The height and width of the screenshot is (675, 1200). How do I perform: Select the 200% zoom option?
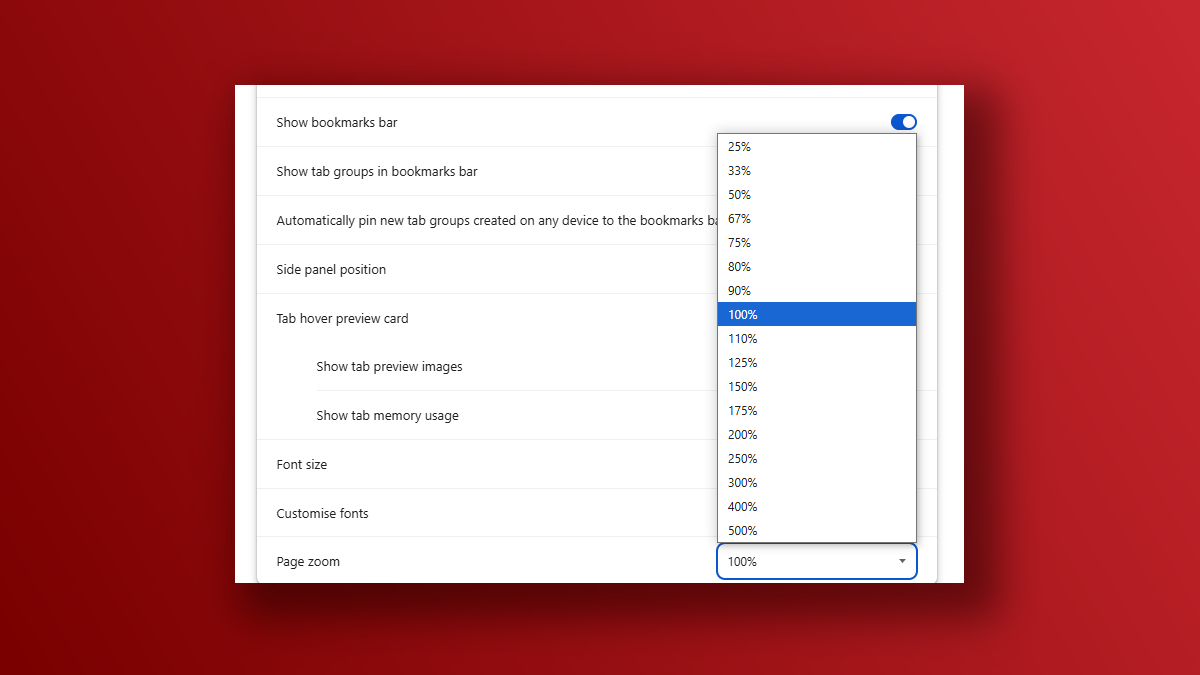(816, 435)
